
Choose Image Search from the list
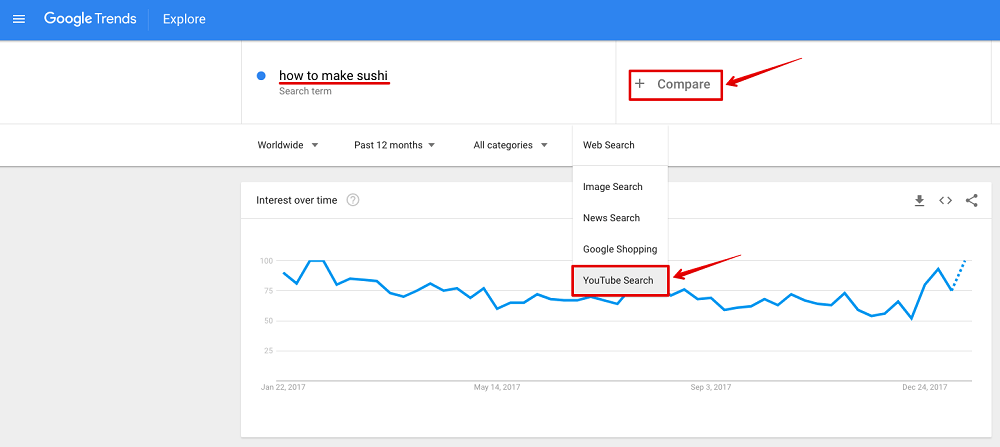(x=613, y=187)
